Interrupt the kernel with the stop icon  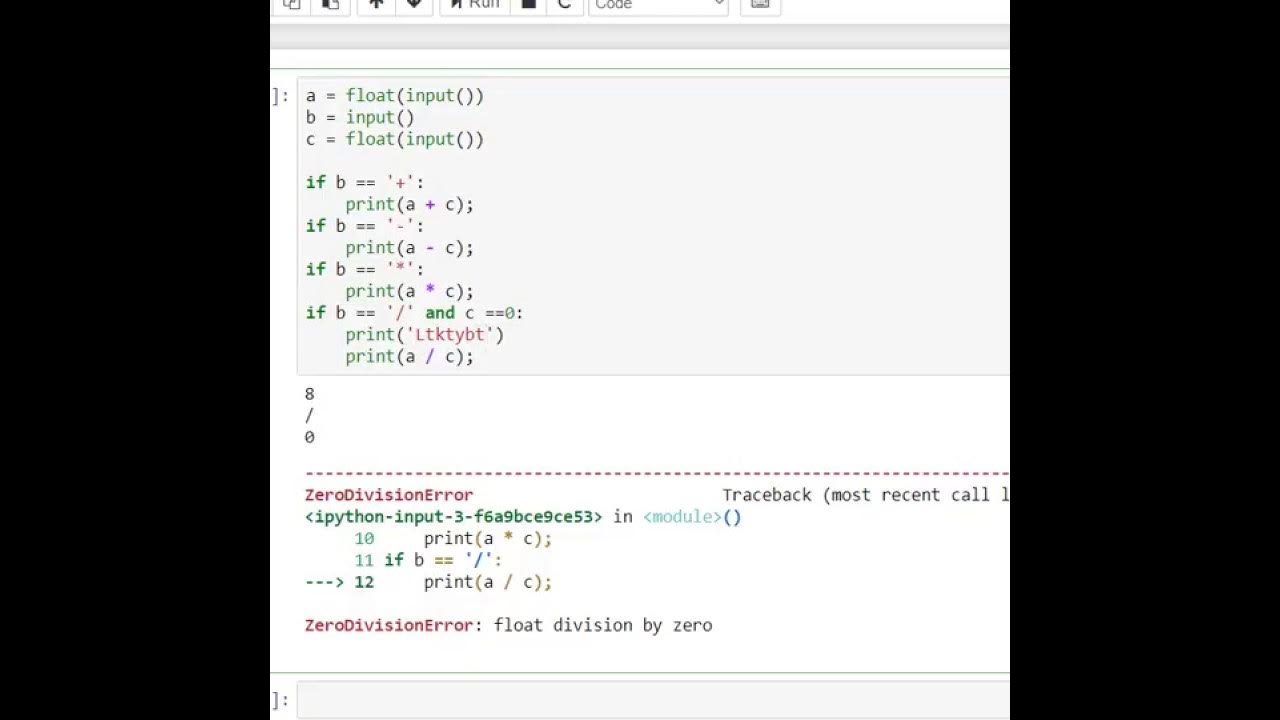point(529,4)
